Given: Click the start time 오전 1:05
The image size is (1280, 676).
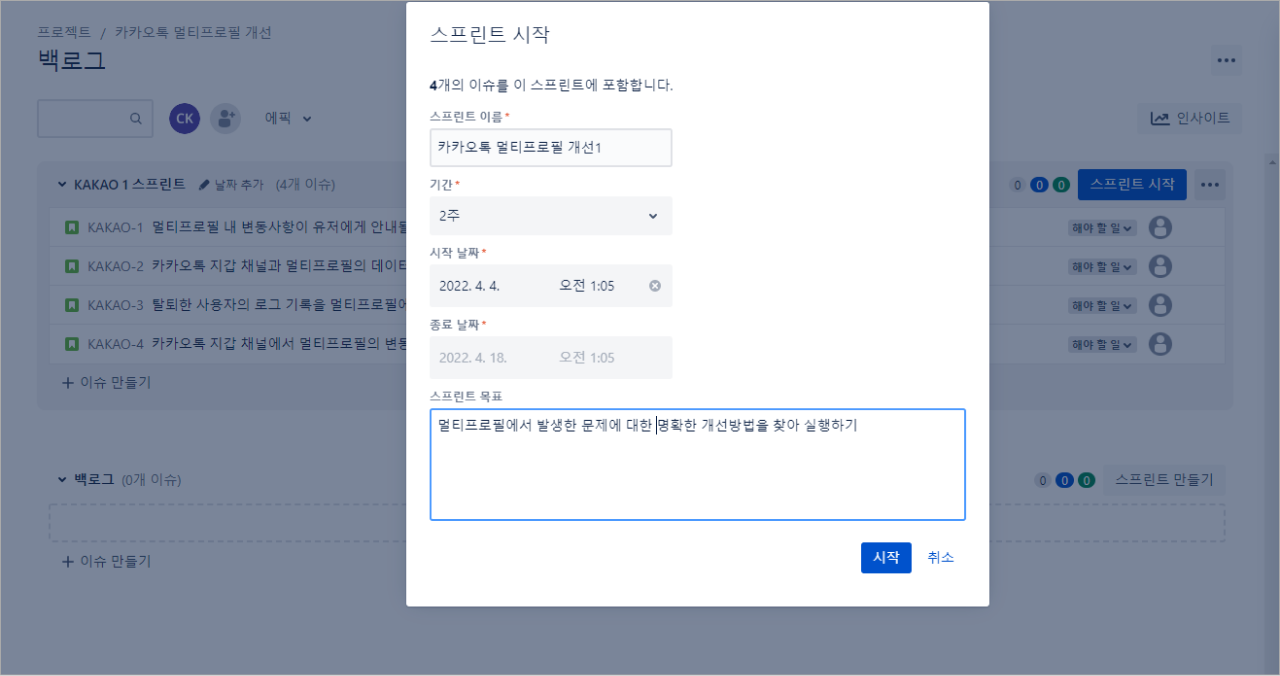Looking at the screenshot, I should [587, 286].
